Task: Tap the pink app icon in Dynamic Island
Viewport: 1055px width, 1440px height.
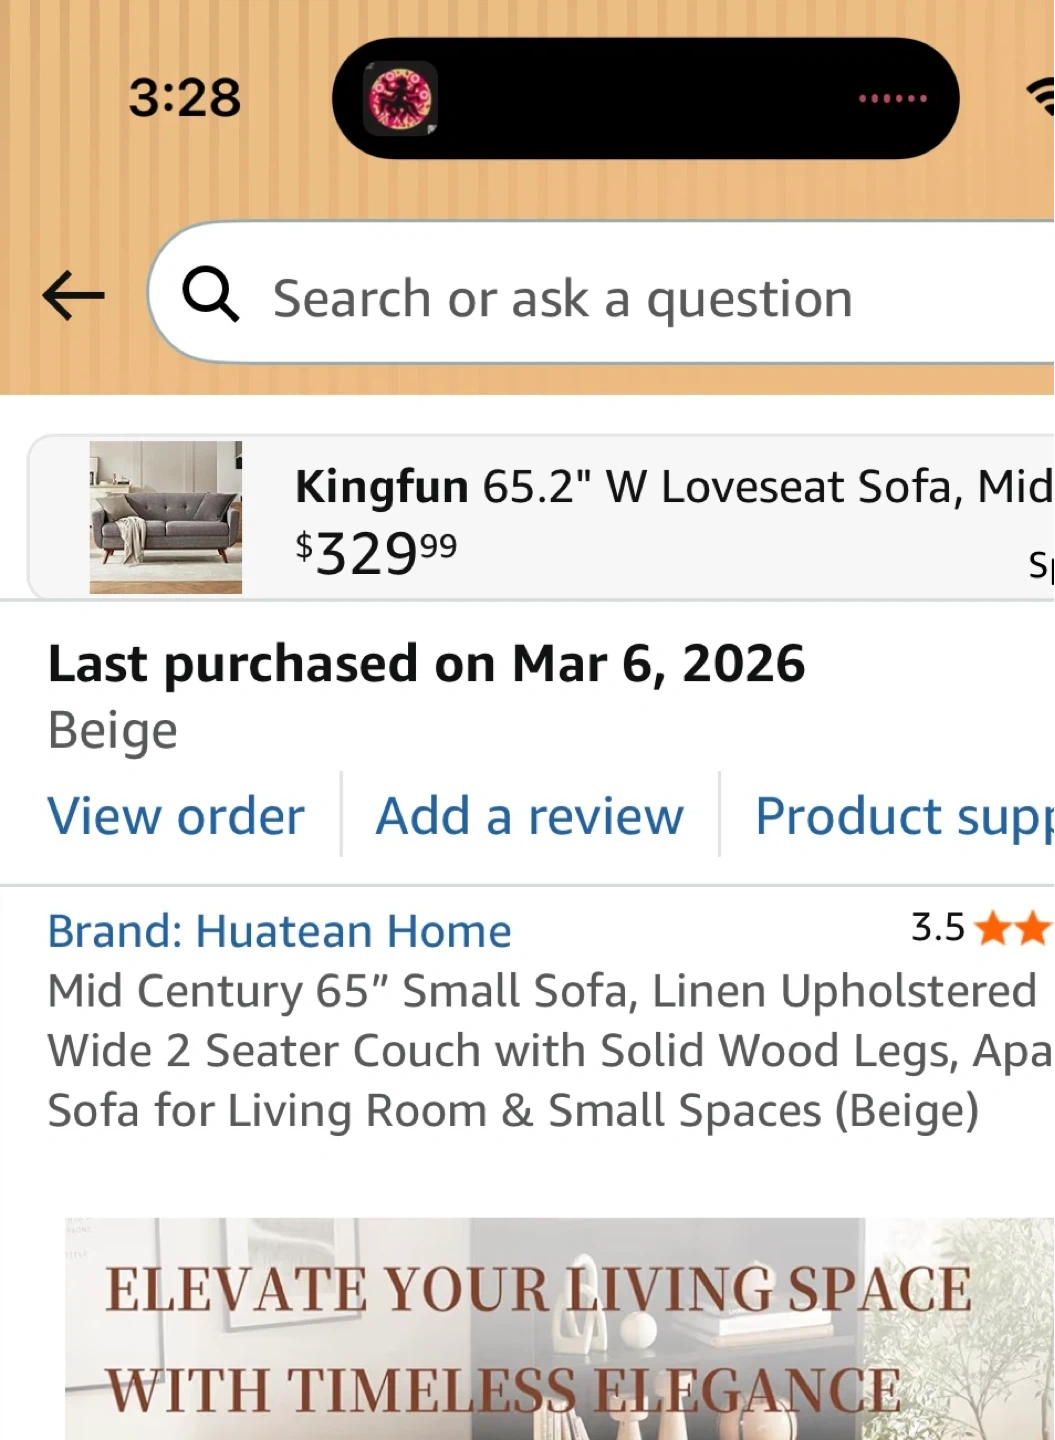Action: point(401,98)
